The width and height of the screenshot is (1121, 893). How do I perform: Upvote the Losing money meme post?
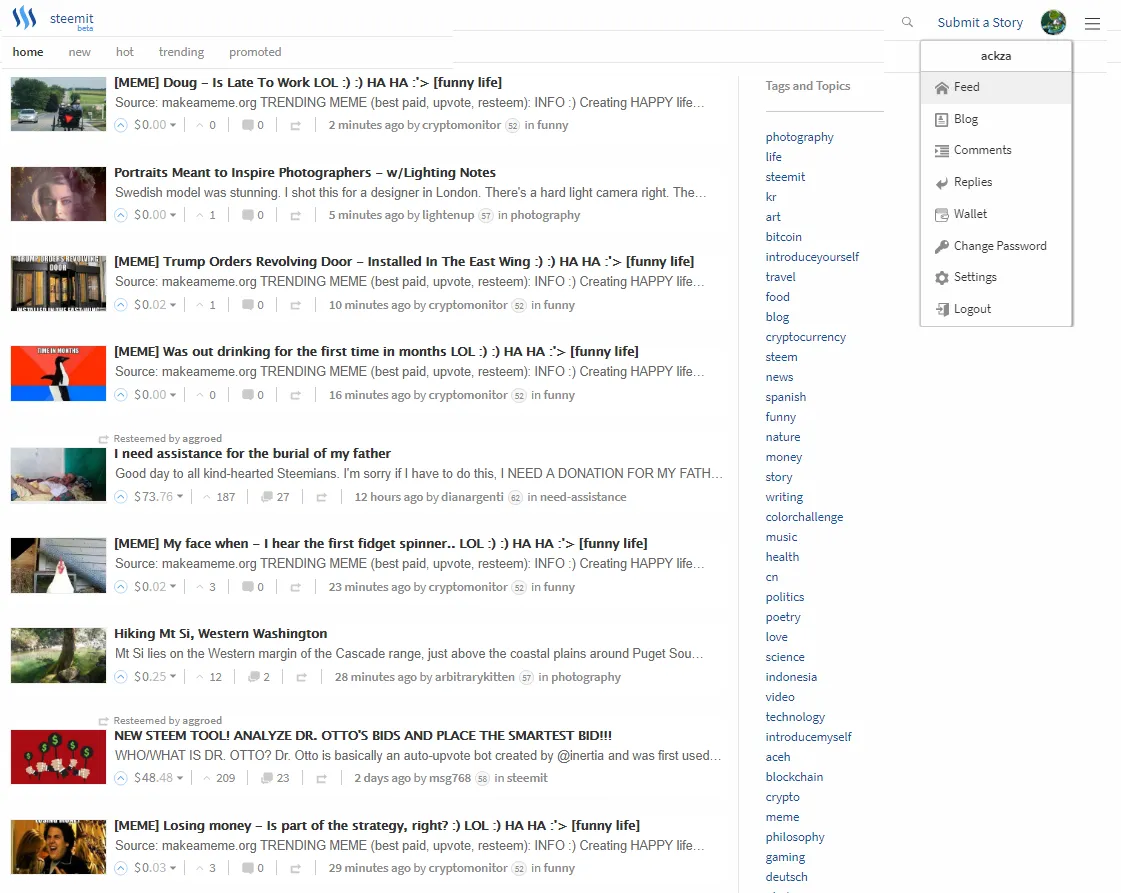[121, 868]
